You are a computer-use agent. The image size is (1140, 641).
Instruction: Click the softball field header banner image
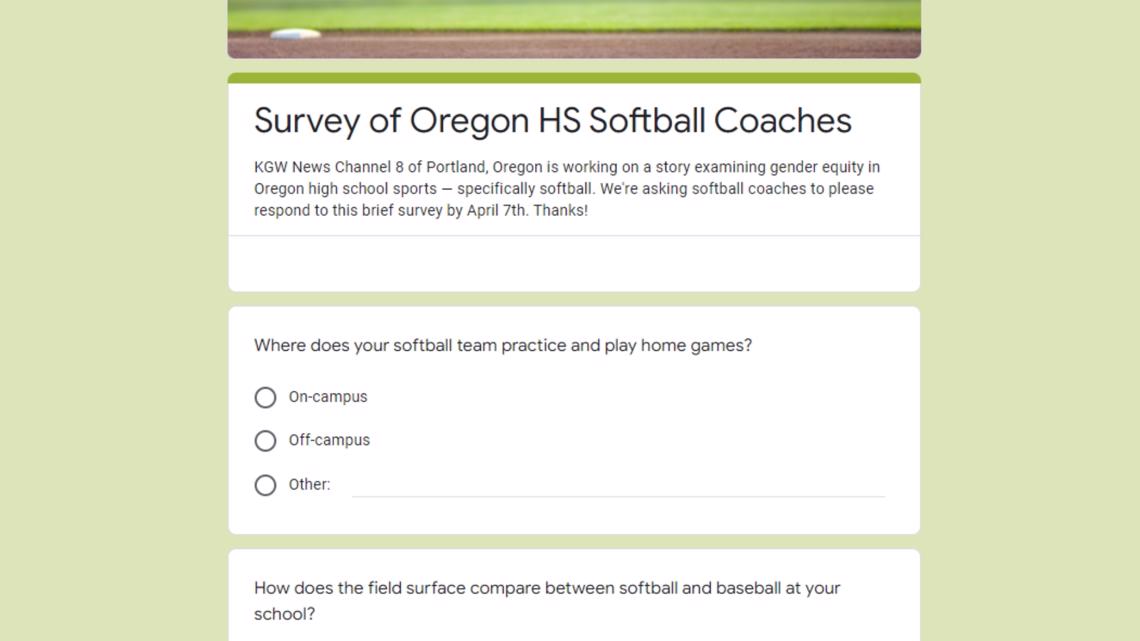point(574,29)
